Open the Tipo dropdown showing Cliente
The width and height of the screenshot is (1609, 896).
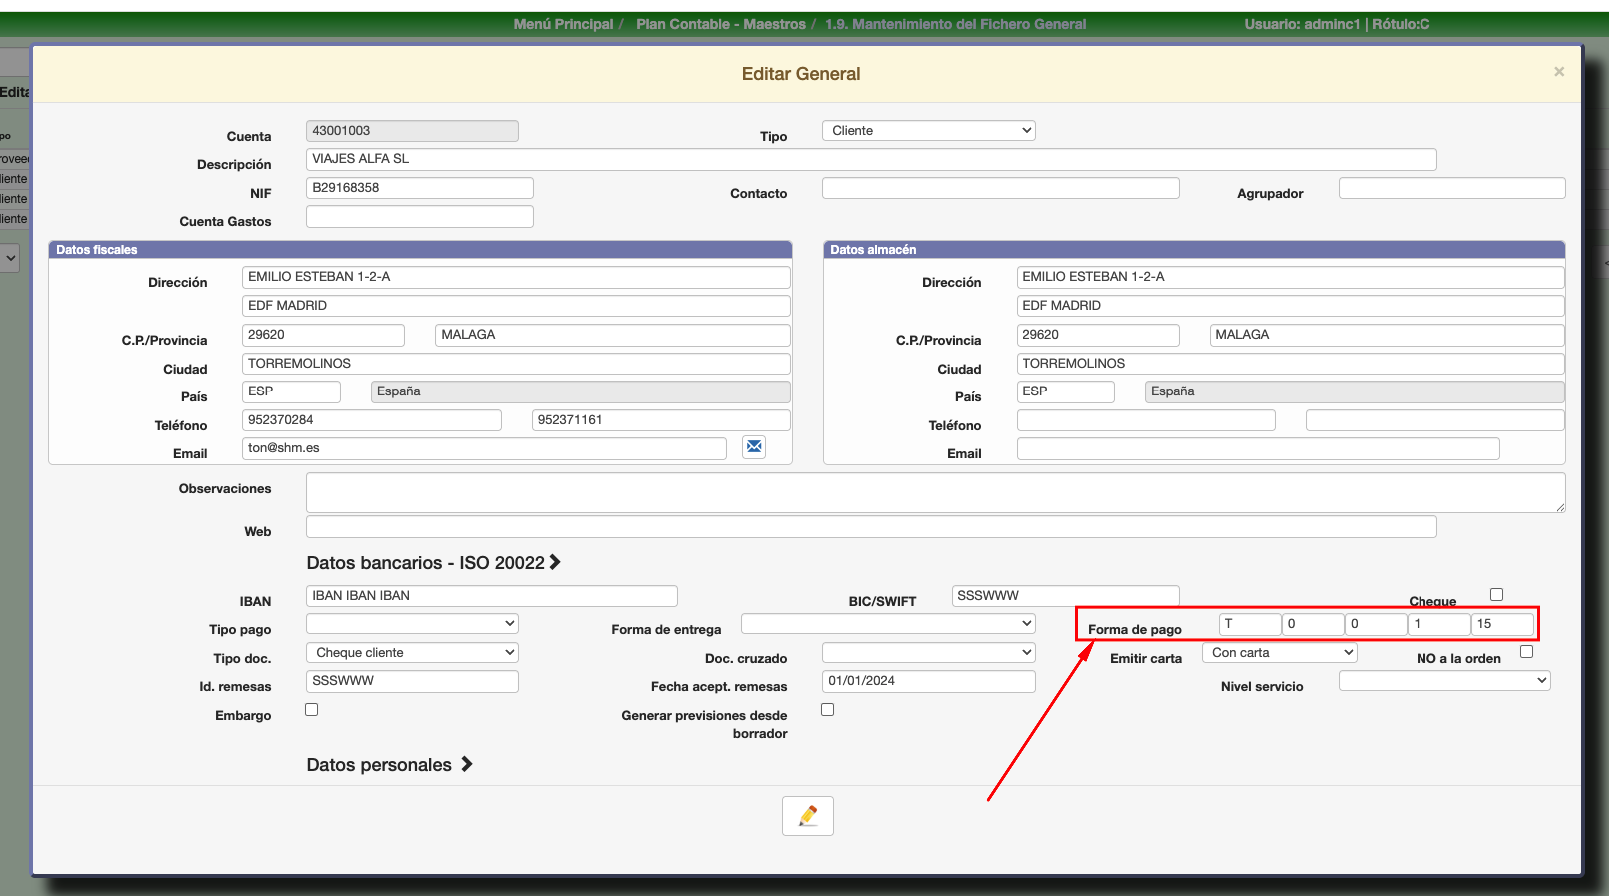[x=928, y=131]
